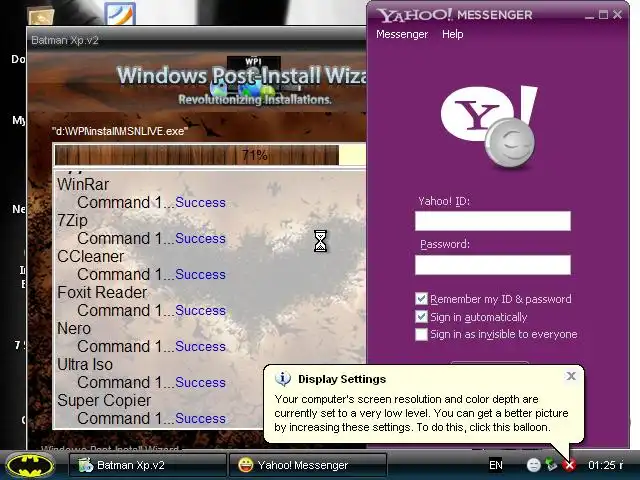Click the info icon in Display Settings balloon
The height and width of the screenshot is (480, 640).
click(x=283, y=379)
